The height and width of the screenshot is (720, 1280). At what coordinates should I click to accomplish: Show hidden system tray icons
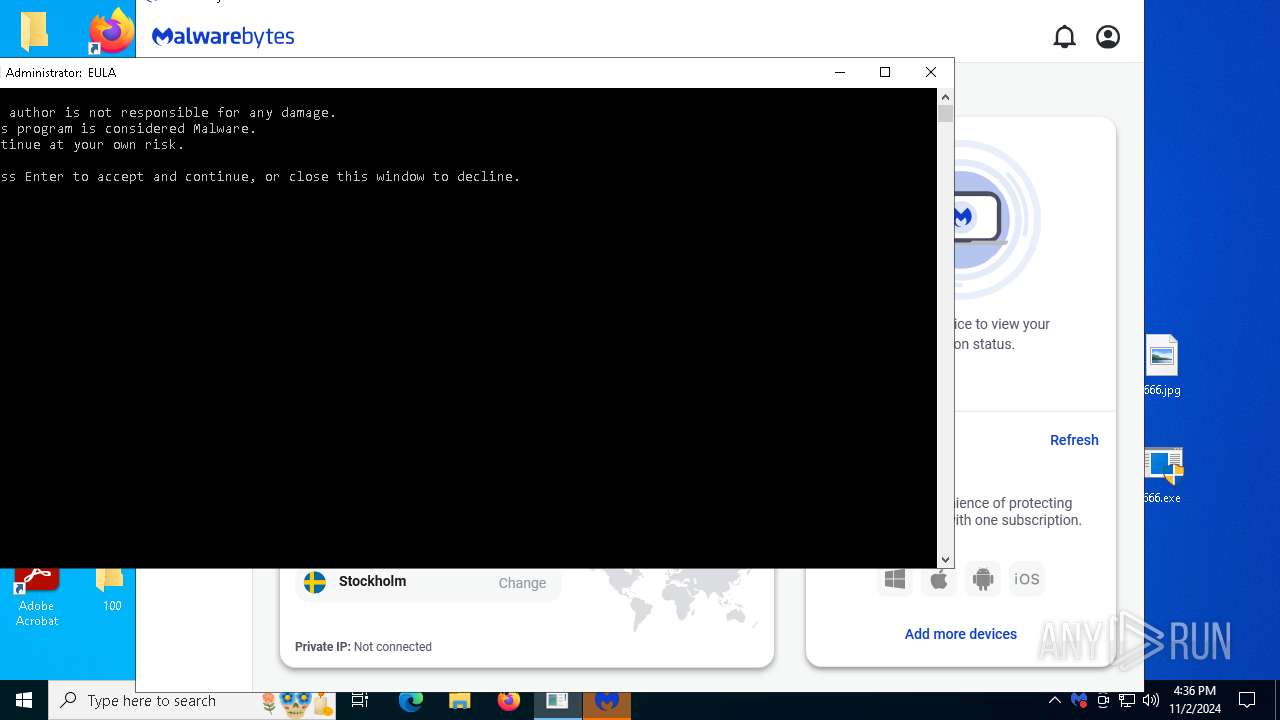pos(1054,701)
